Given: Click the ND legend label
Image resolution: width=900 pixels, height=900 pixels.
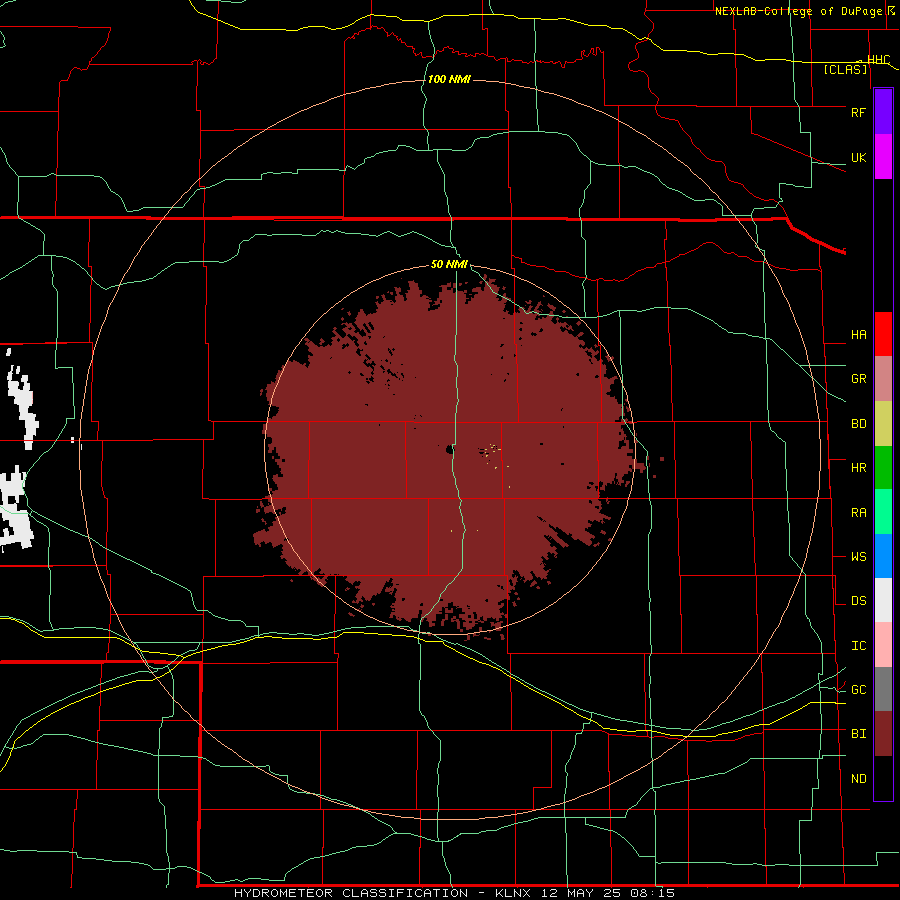Looking at the screenshot, I should coord(858,778).
